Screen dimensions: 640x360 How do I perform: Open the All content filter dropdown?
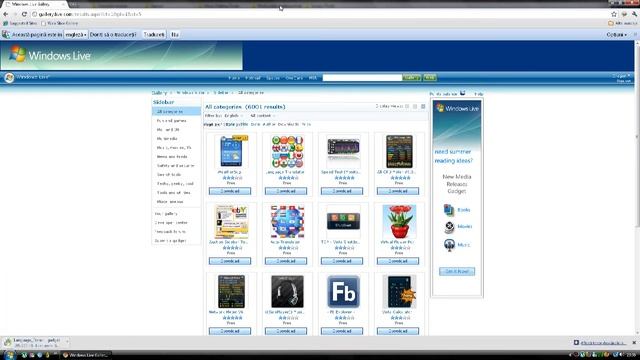click(262, 116)
